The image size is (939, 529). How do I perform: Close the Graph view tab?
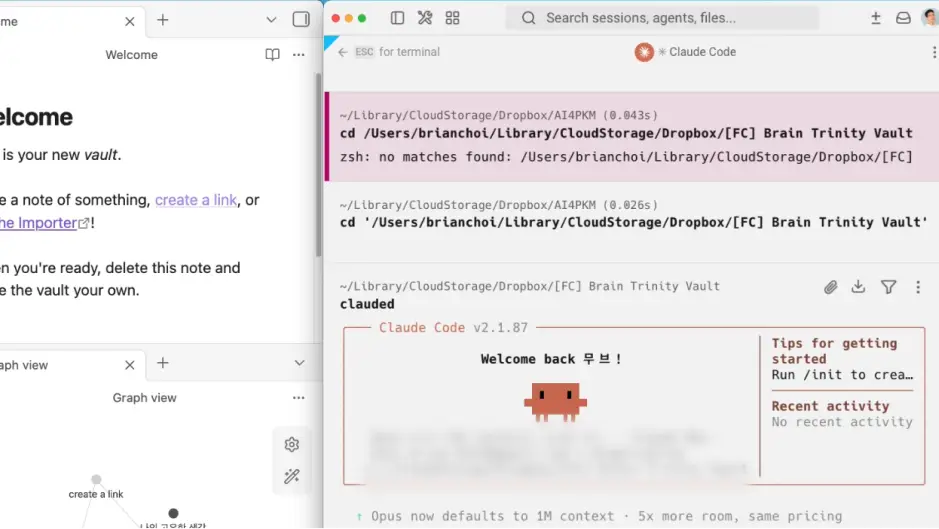point(129,365)
